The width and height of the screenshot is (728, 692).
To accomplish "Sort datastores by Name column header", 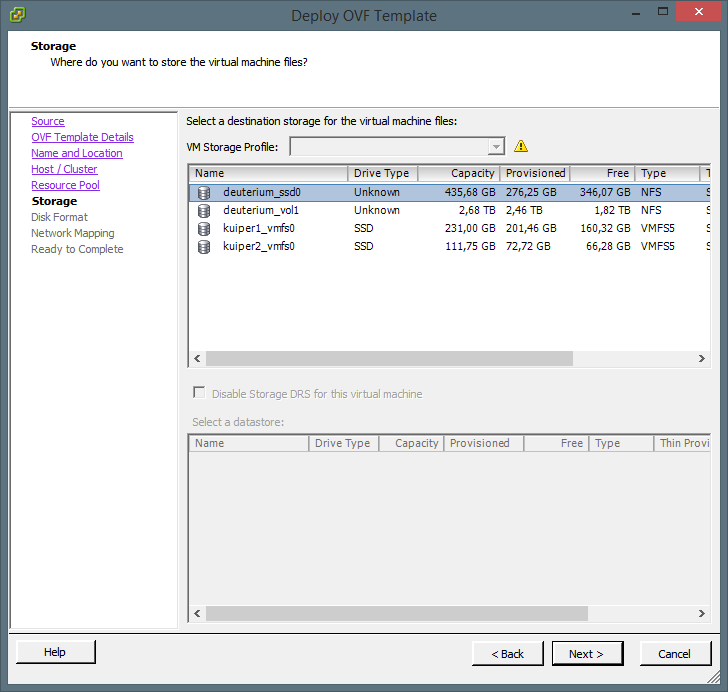I will click(267, 173).
